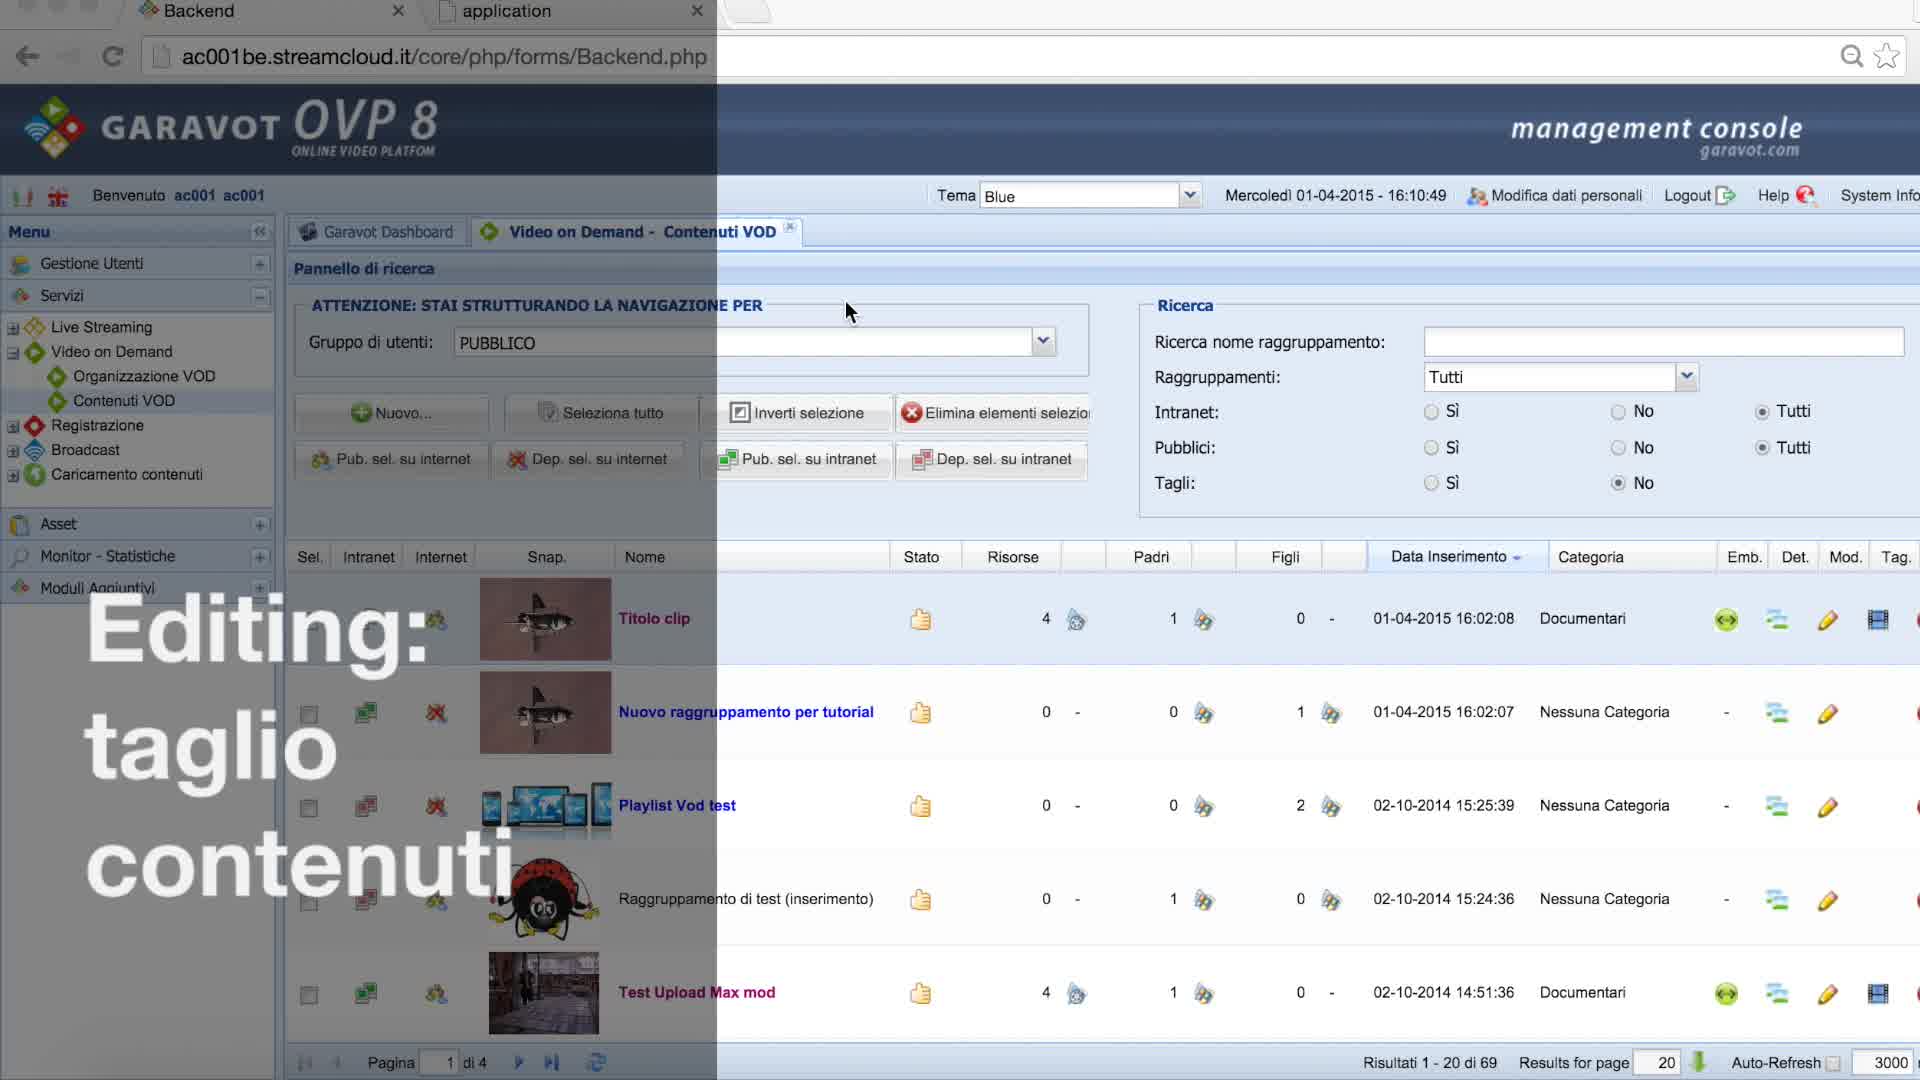The image size is (1920, 1080).
Task: Click the Help lifebuoy icon
Action: pyautogui.click(x=1805, y=196)
